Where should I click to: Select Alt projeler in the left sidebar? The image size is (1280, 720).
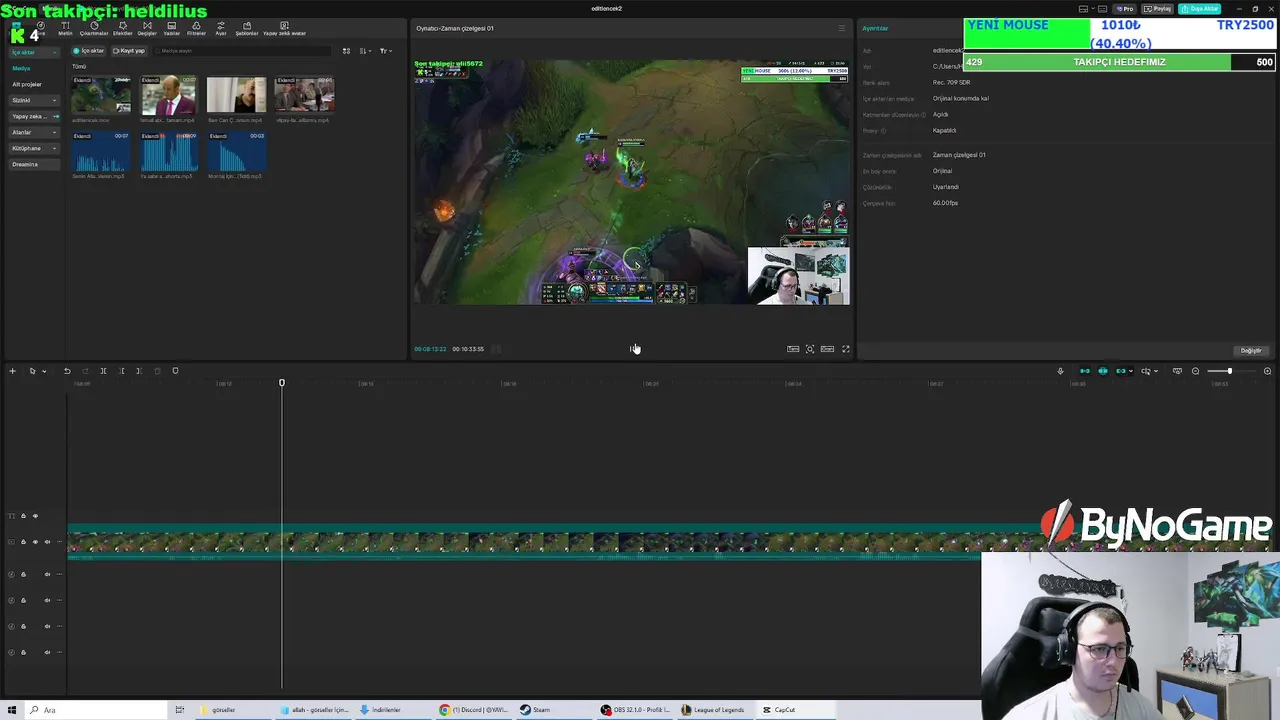27,84
